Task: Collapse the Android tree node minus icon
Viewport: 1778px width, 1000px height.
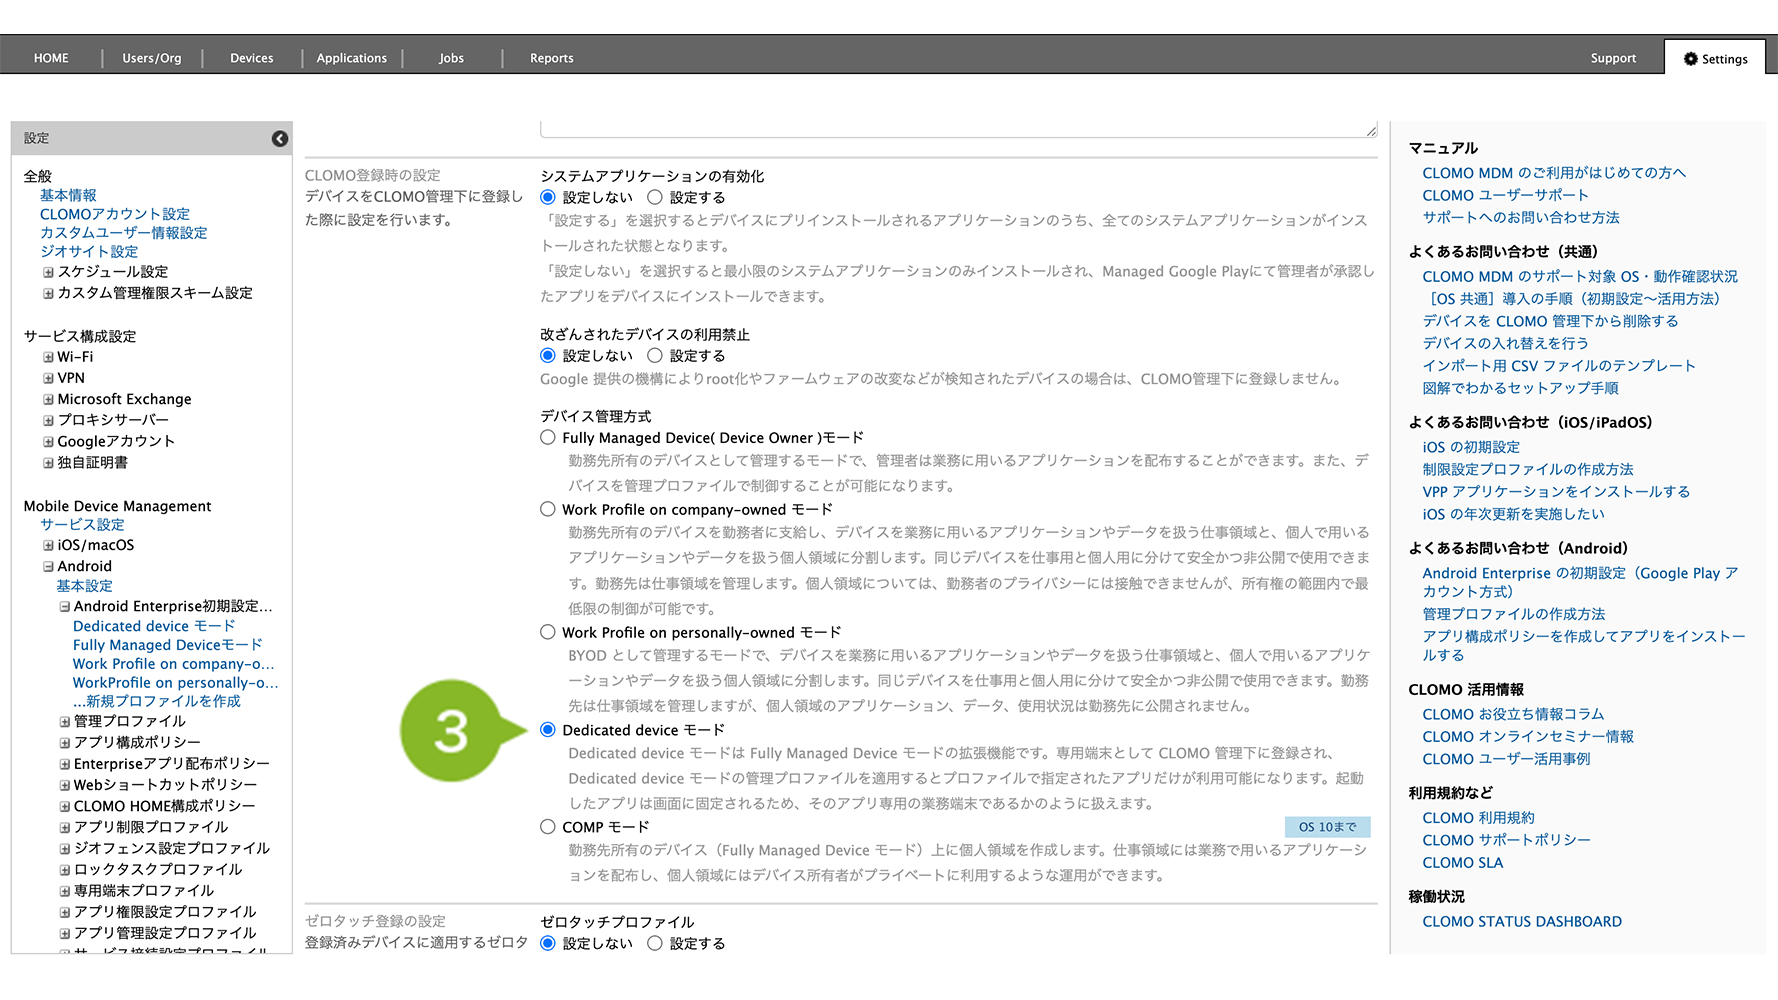Action: [x=48, y=566]
